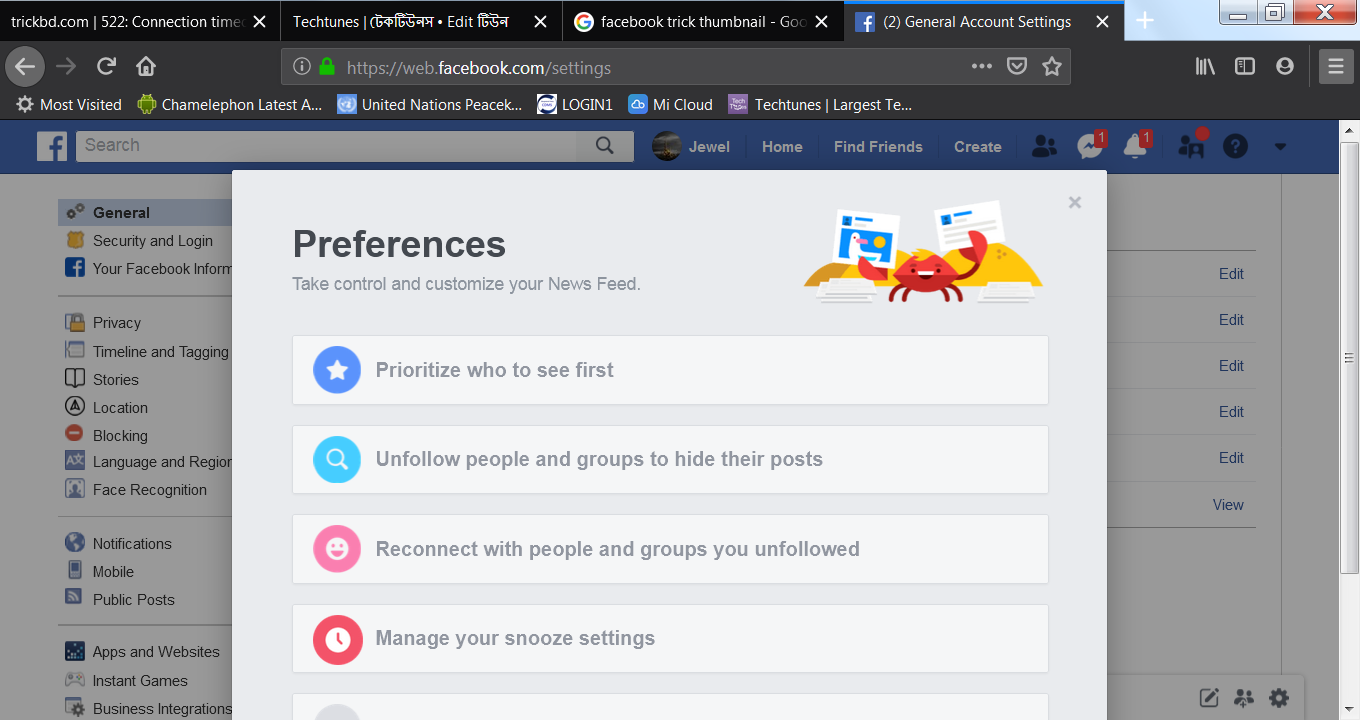Close the Preferences dialog
The image size is (1360, 720).
tap(1074, 203)
